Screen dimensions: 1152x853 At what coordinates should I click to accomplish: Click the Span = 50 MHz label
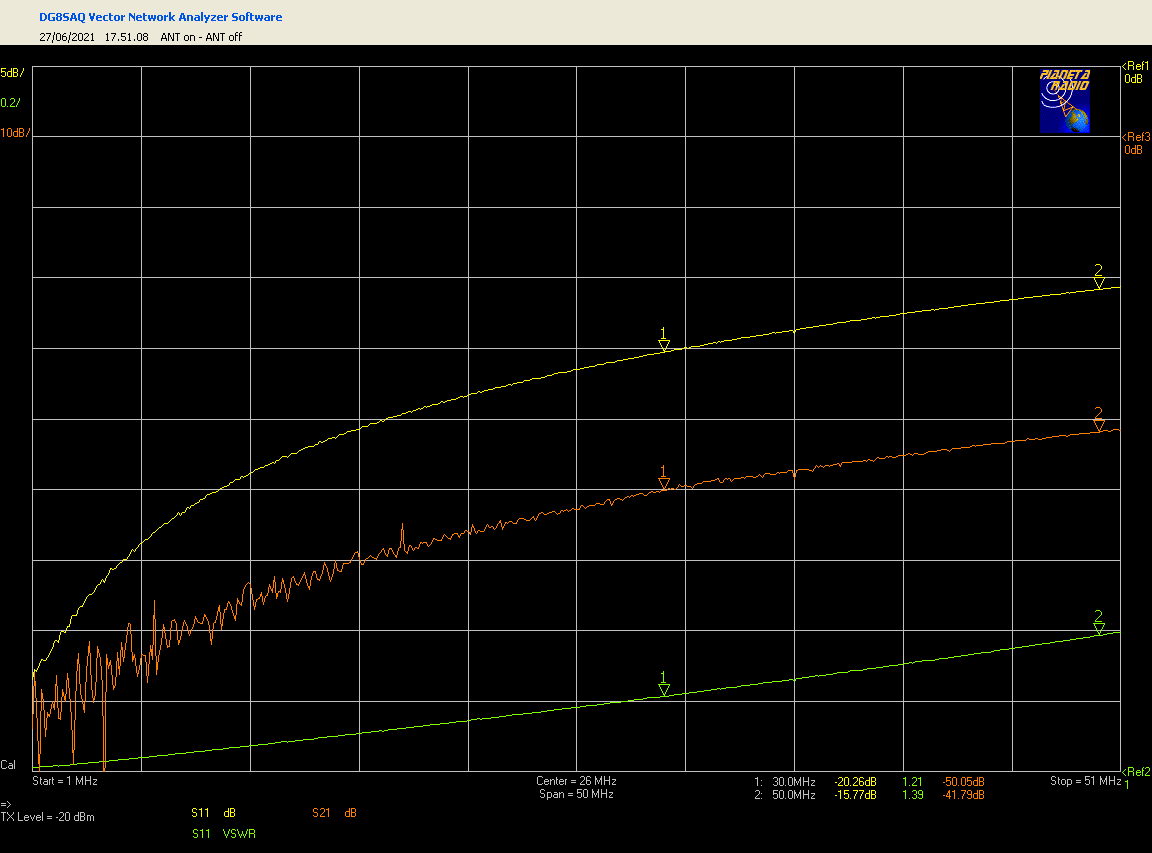576,794
